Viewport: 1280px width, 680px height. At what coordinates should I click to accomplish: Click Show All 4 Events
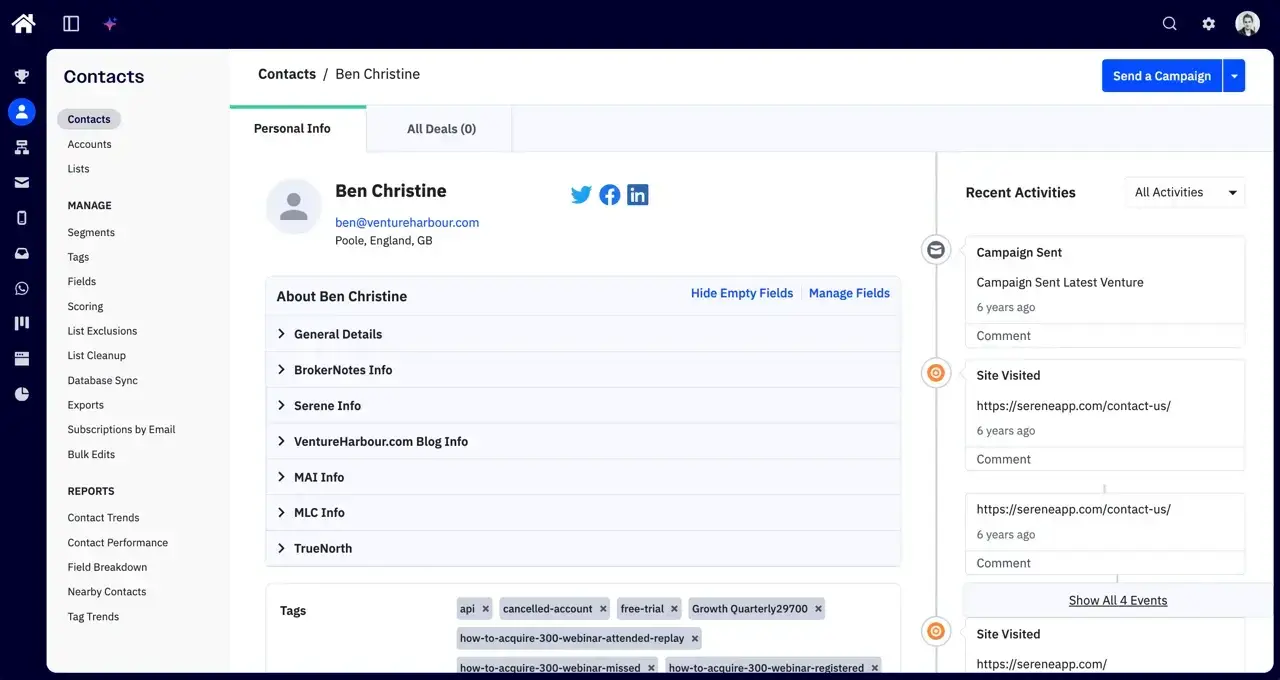pos(1118,600)
